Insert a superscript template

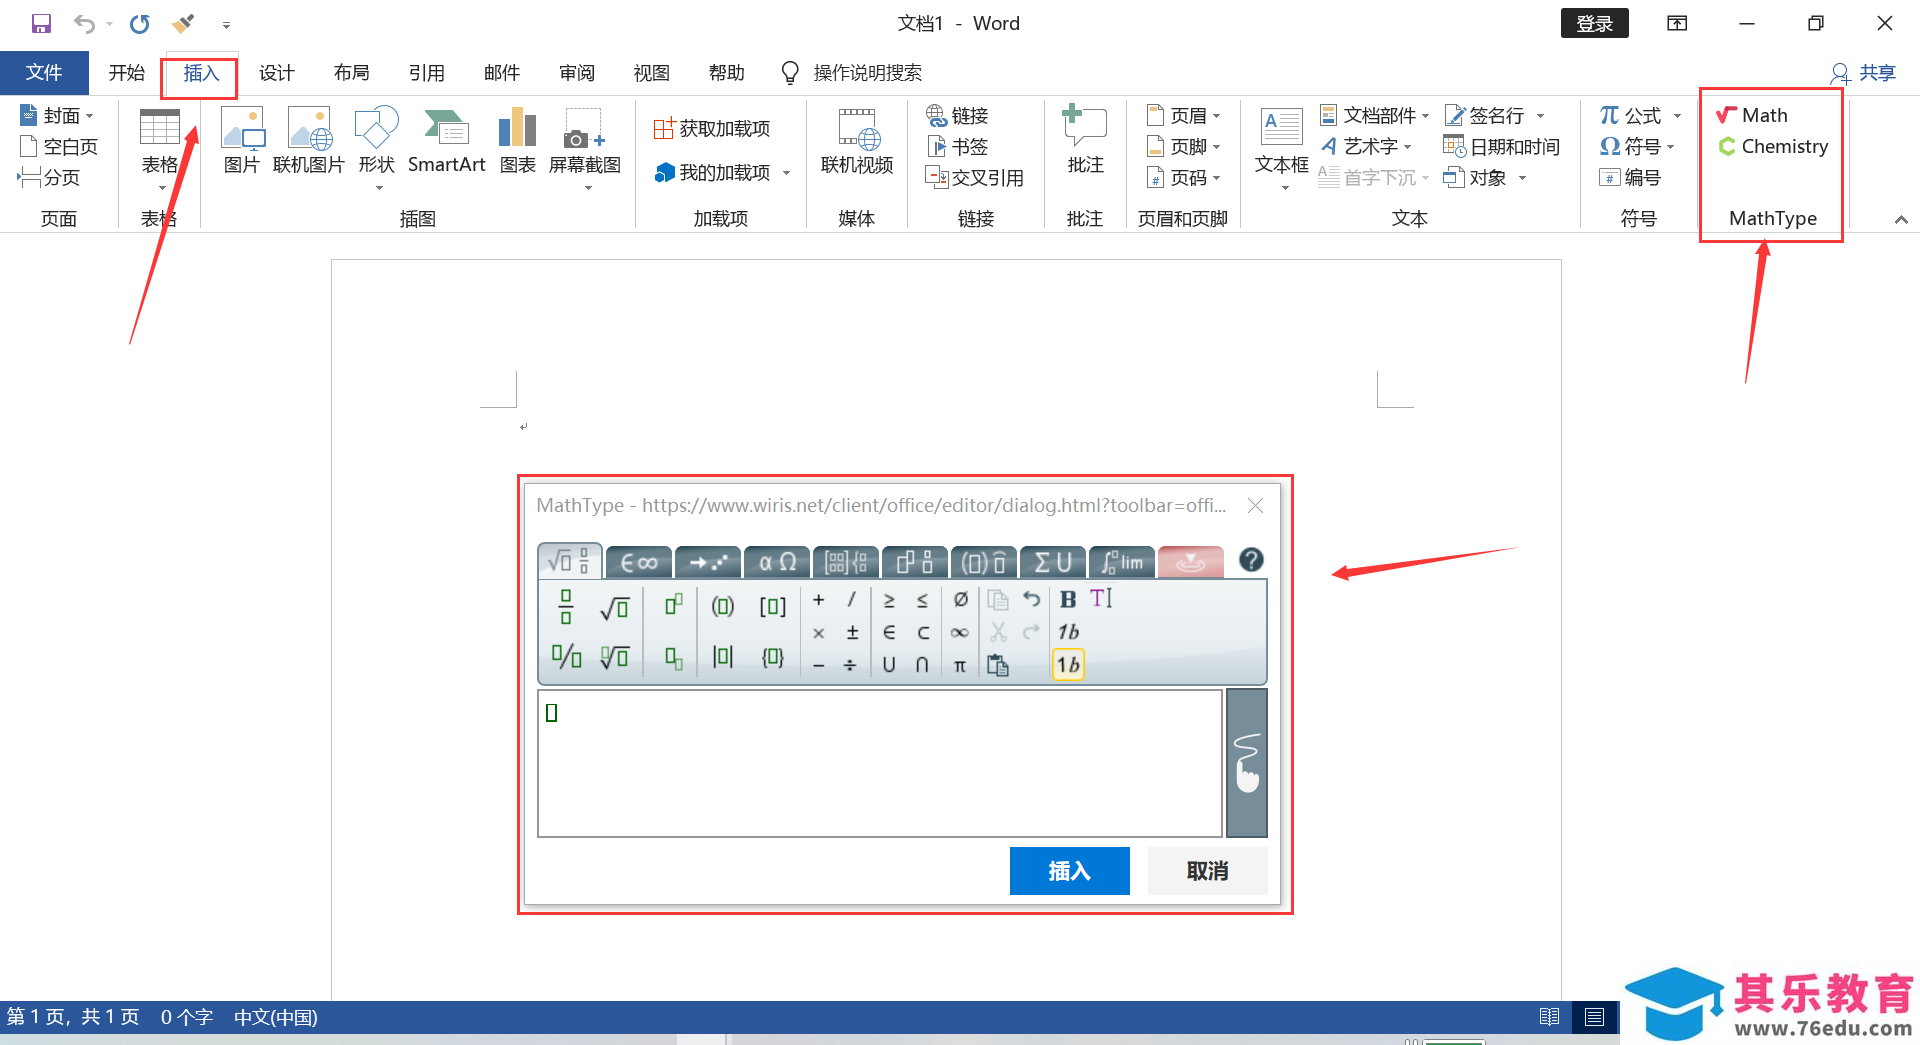click(674, 605)
